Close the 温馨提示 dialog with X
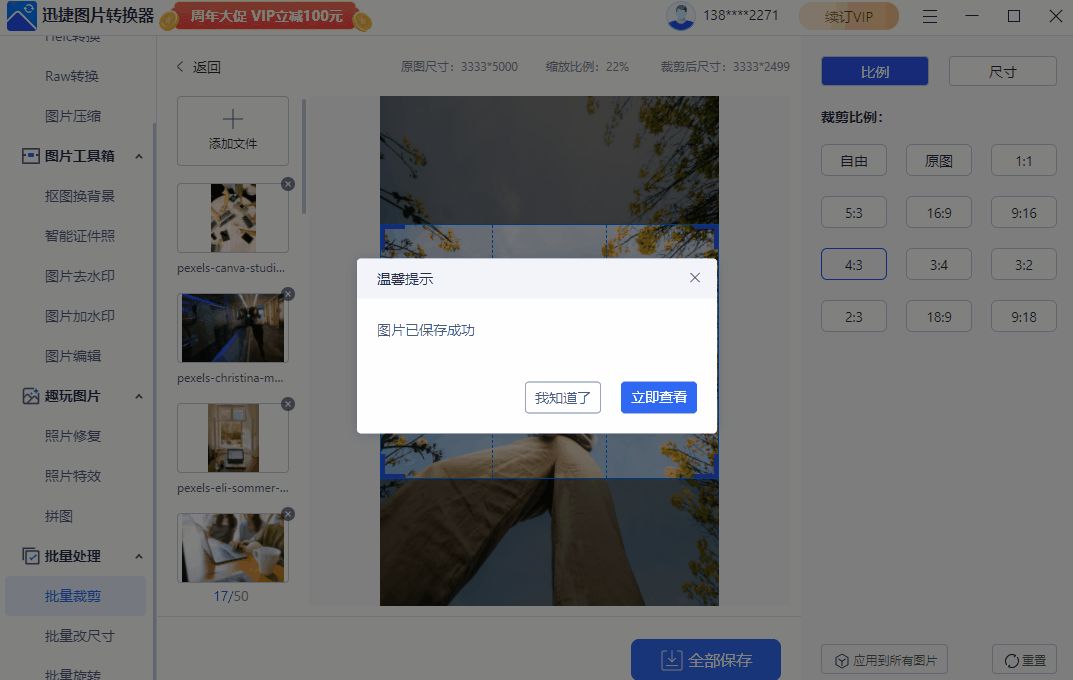 point(695,278)
